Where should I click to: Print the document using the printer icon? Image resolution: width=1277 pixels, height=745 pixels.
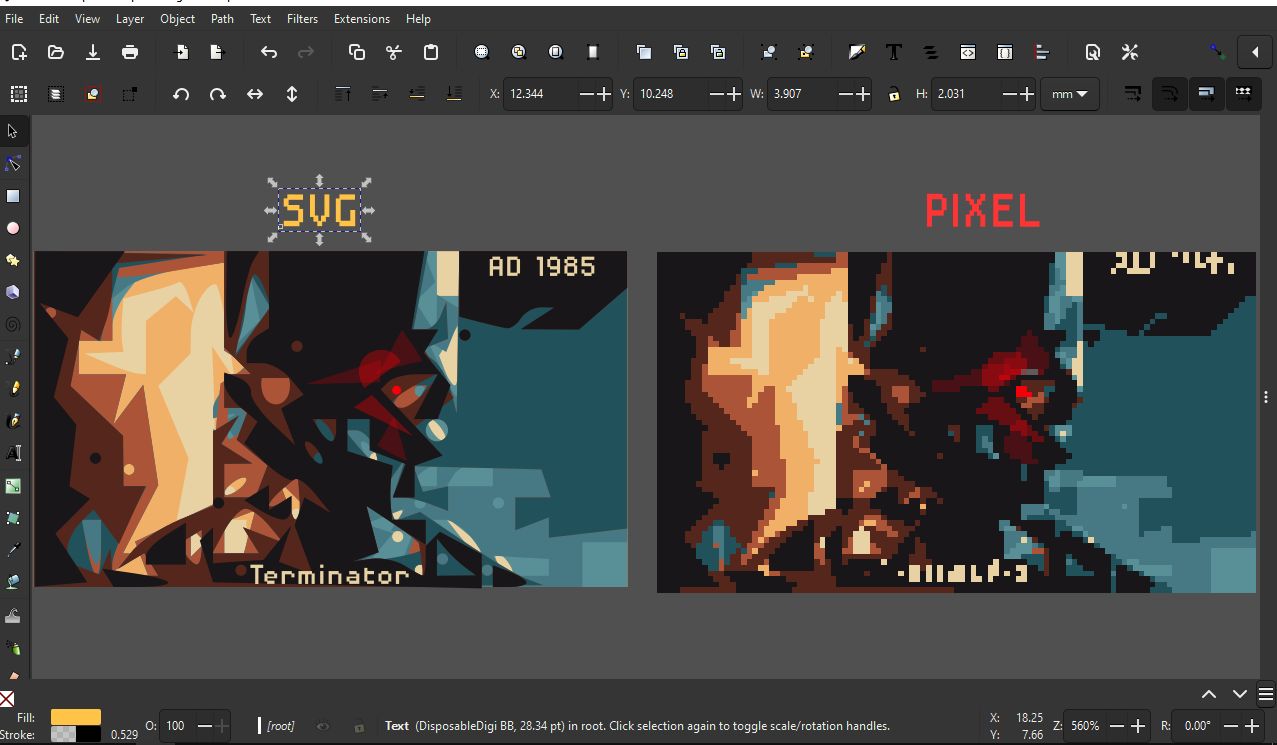(x=130, y=52)
